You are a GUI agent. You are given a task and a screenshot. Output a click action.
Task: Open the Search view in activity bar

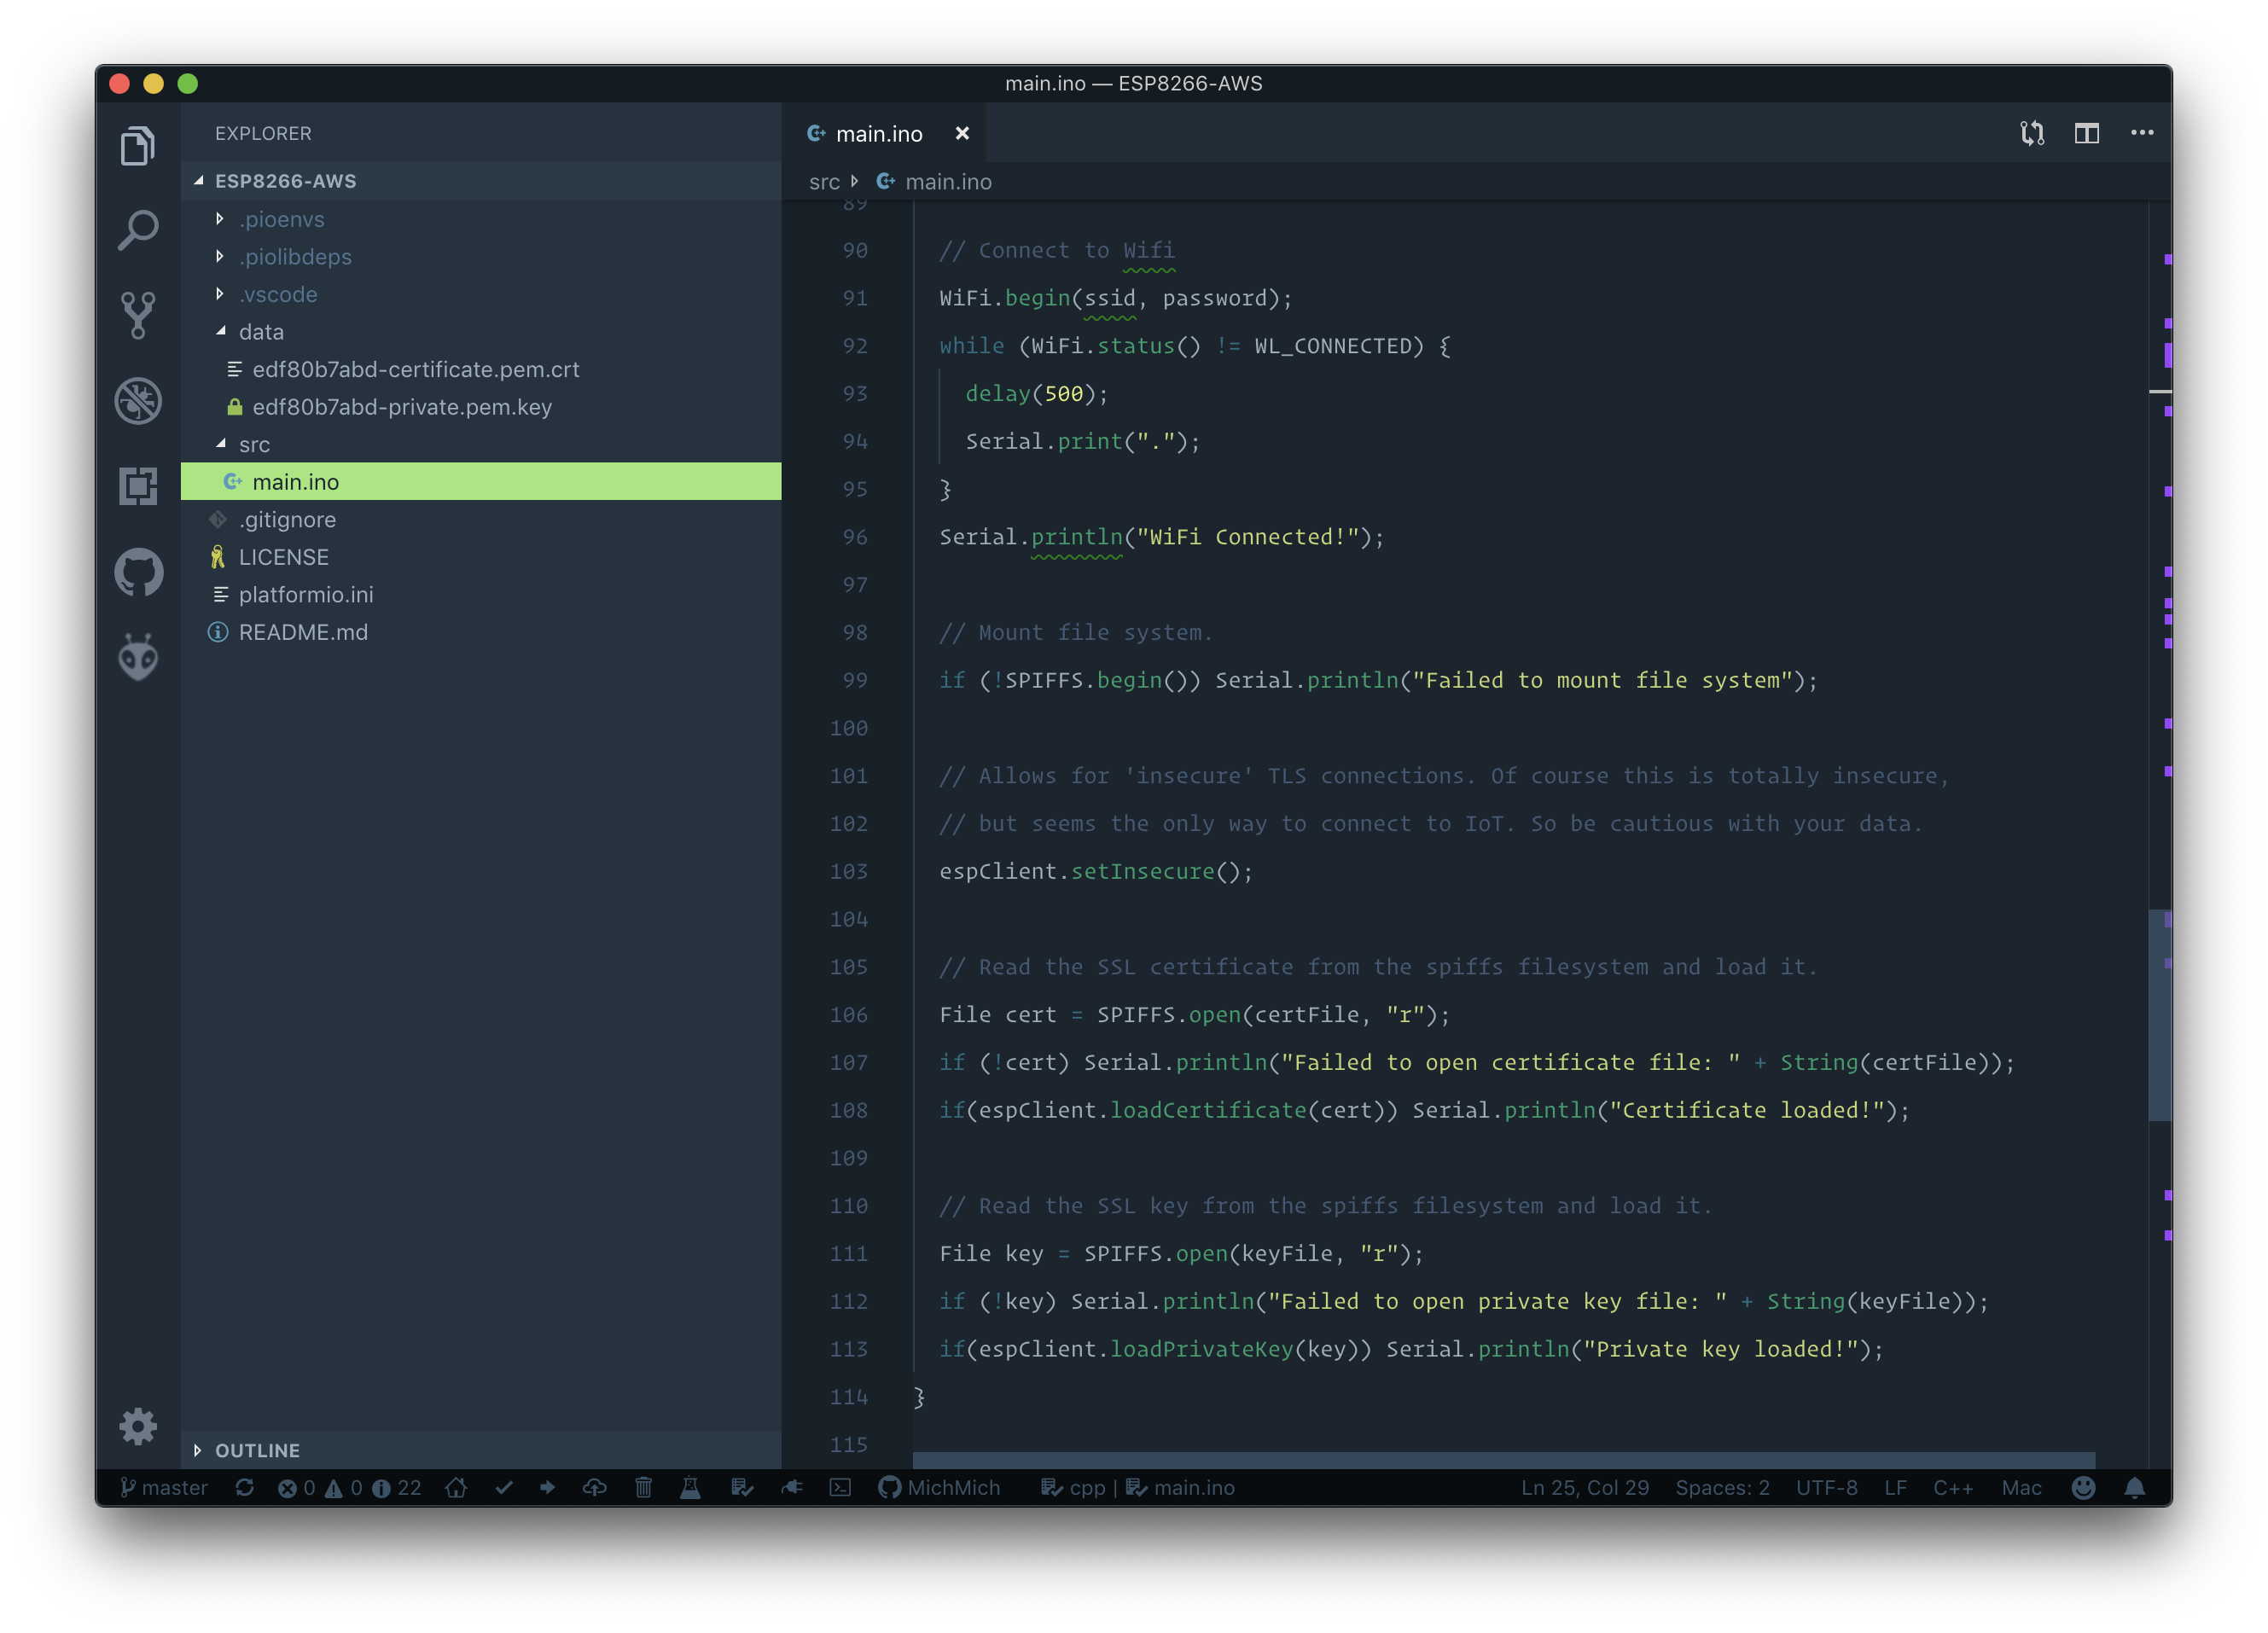(x=138, y=230)
